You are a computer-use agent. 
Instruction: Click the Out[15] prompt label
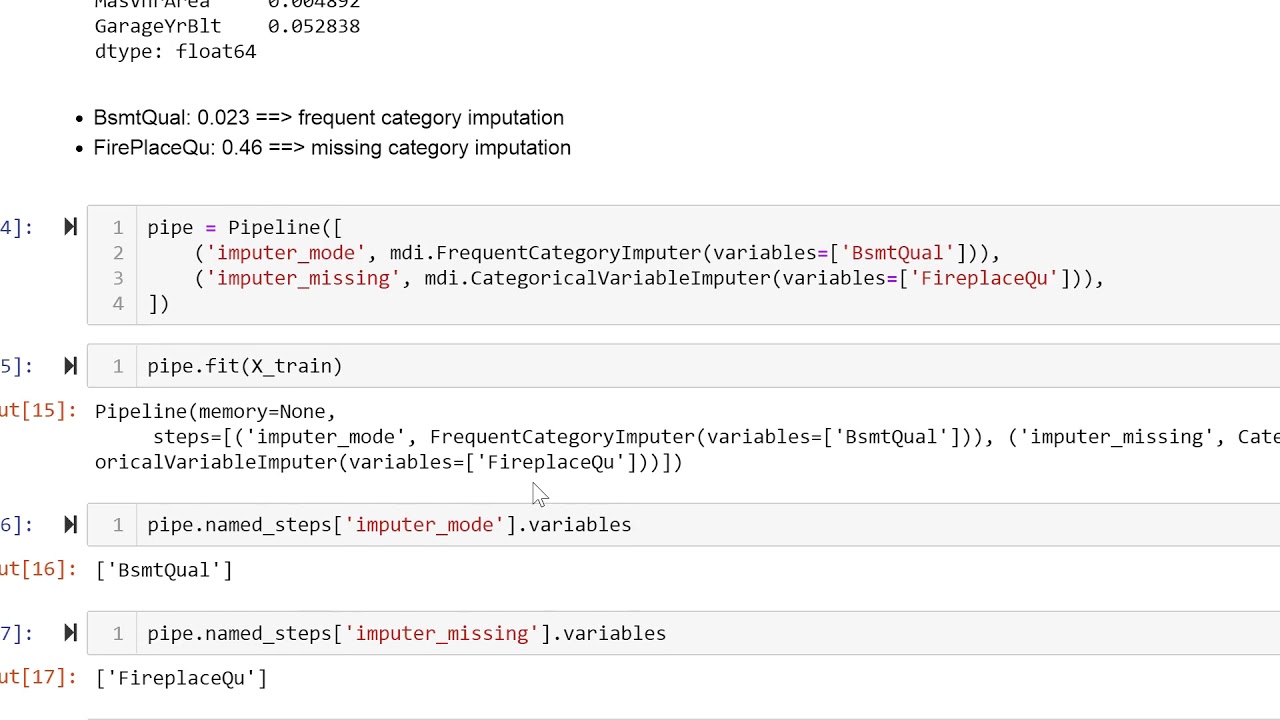(38, 411)
